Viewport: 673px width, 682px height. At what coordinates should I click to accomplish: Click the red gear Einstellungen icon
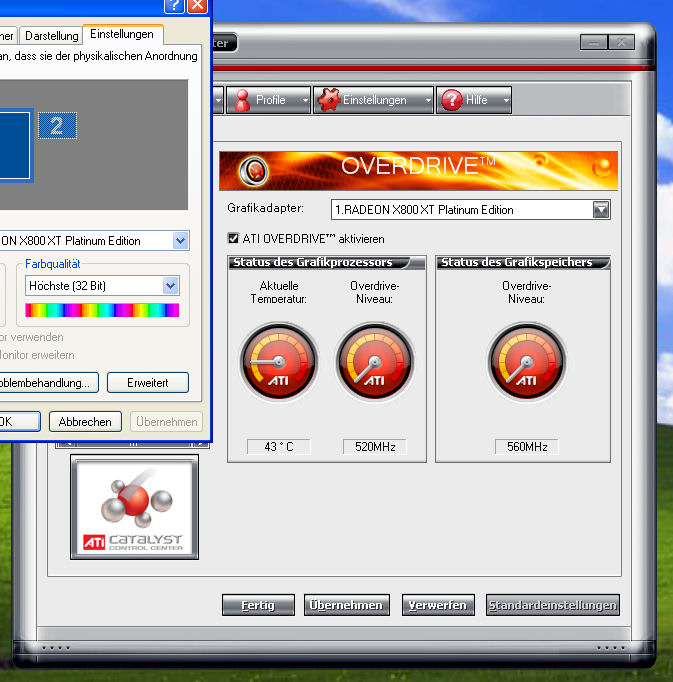(329, 100)
